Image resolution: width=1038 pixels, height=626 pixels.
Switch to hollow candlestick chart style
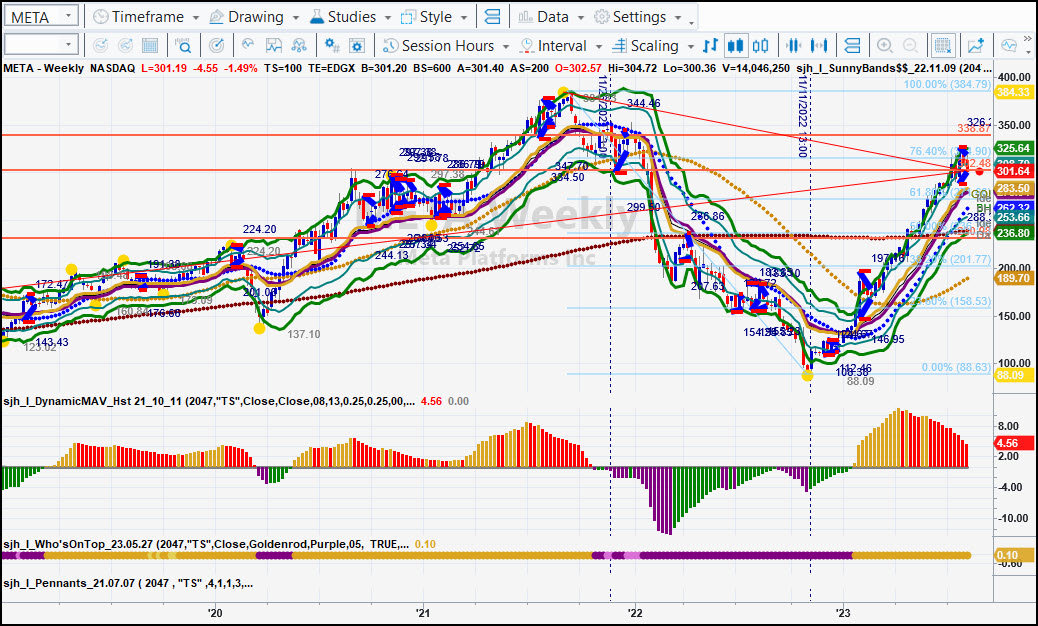pyautogui.click(x=761, y=46)
